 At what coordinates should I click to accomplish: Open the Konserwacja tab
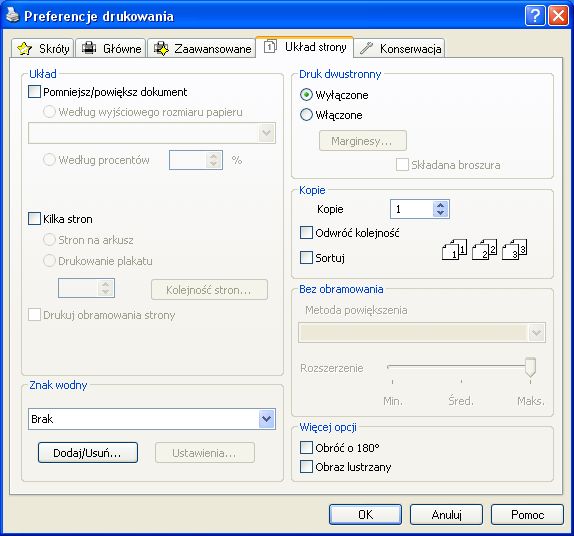point(400,48)
